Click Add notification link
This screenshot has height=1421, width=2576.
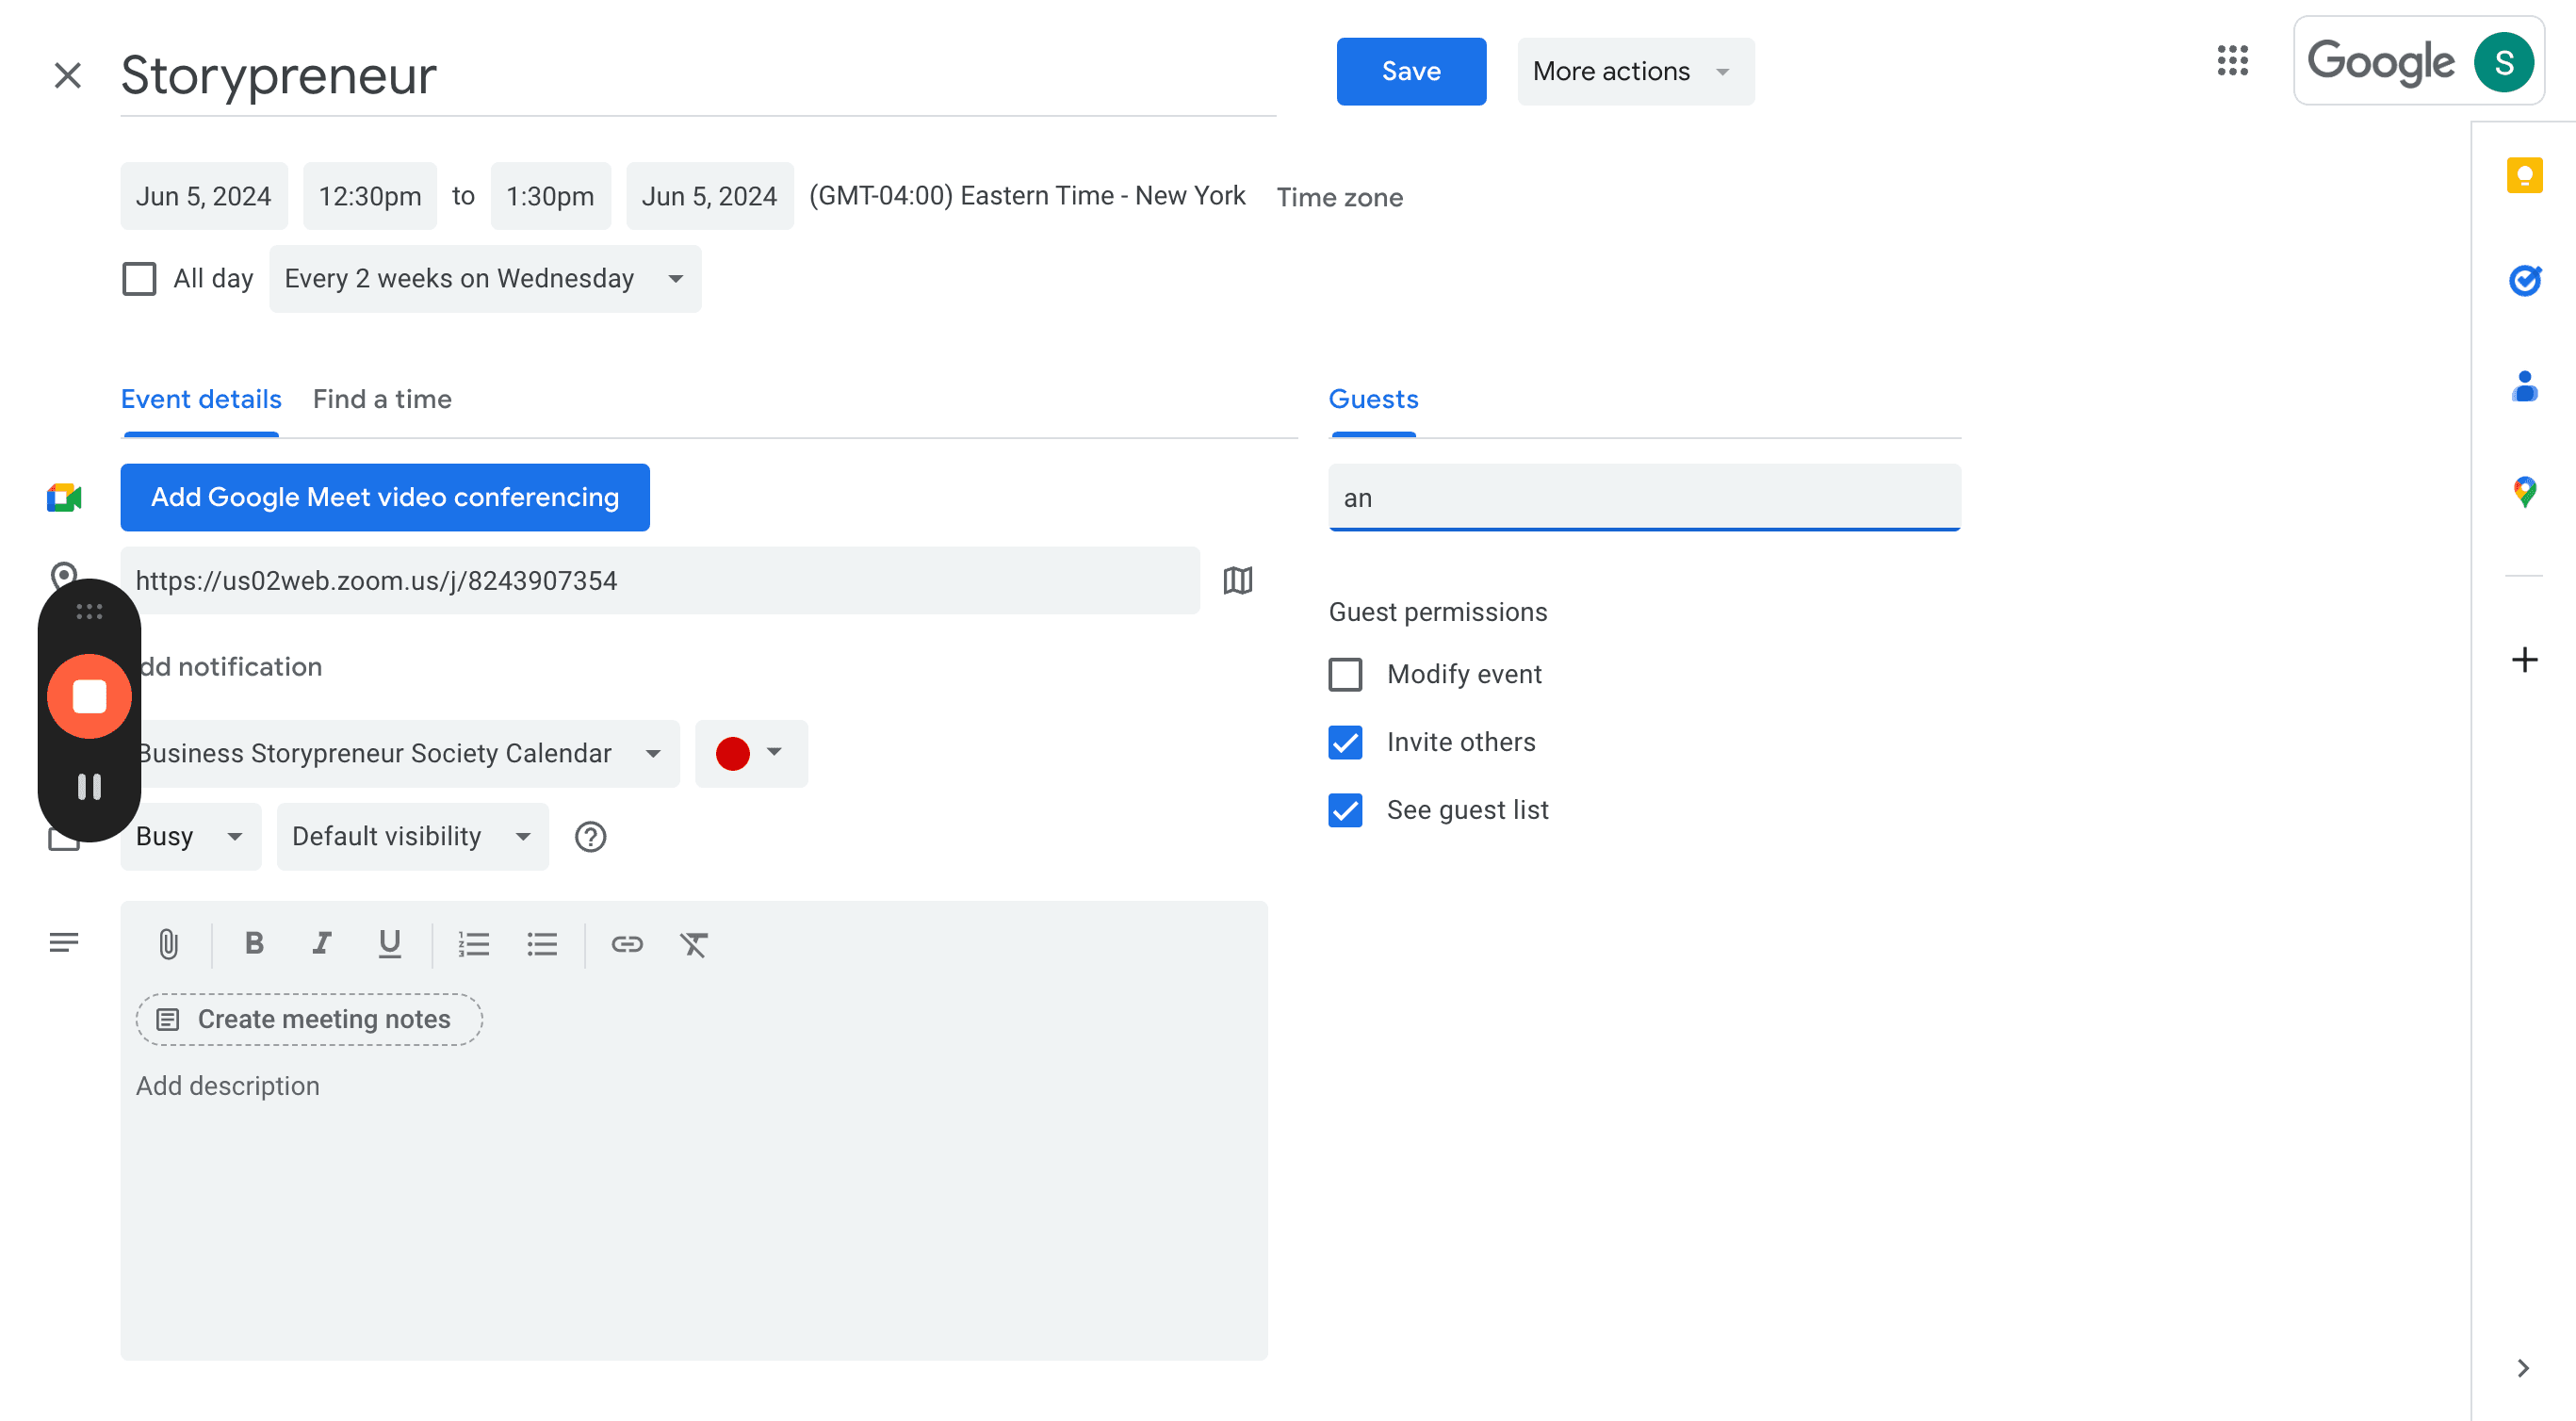point(230,666)
